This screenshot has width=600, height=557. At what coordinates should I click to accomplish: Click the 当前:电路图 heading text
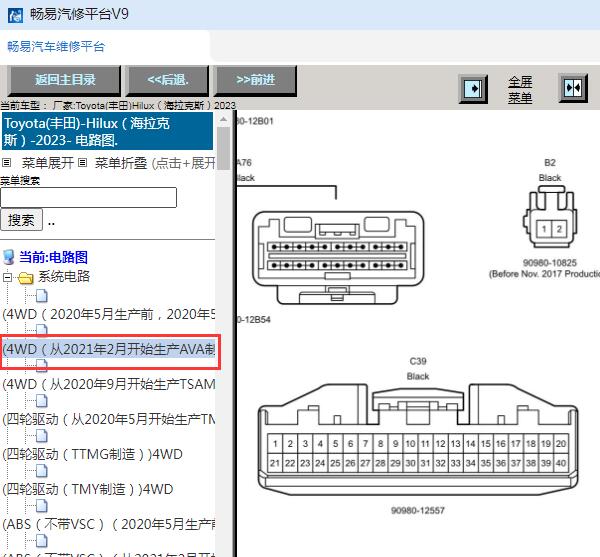pyautogui.click(x=53, y=257)
